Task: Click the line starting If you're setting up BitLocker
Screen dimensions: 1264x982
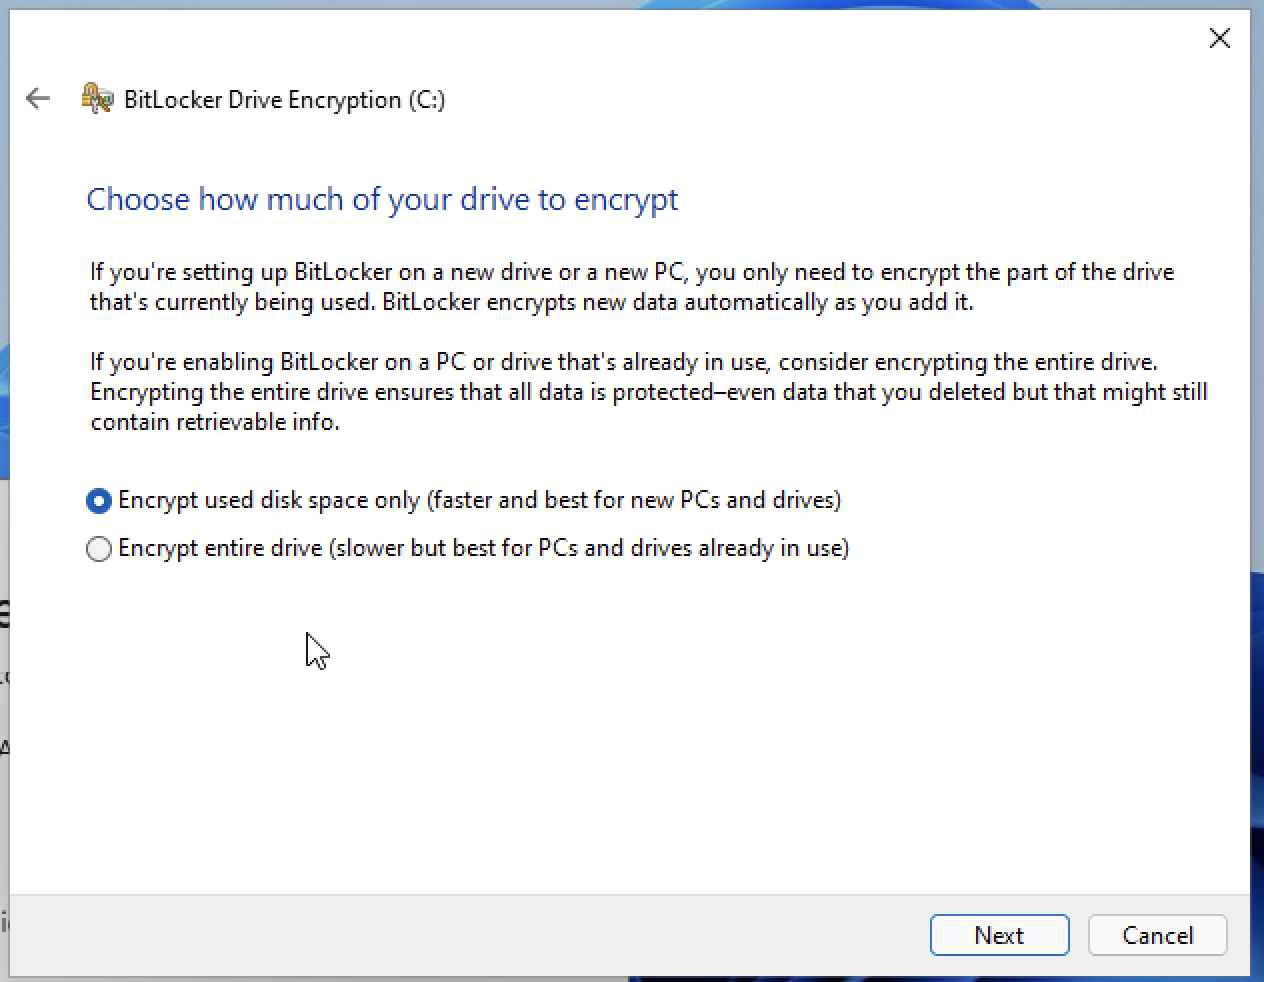Action: click(x=632, y=272)
